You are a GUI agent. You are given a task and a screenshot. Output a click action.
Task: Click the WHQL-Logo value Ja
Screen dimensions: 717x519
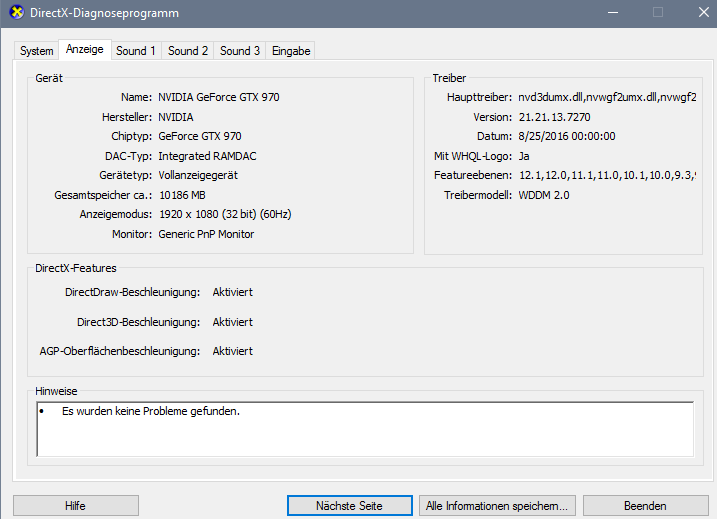tap(524, 156)
